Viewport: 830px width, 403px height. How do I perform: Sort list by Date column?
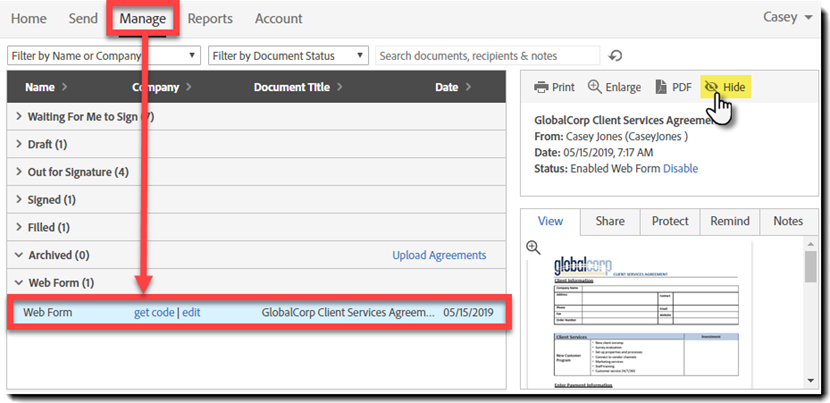[x=453, y=87]
